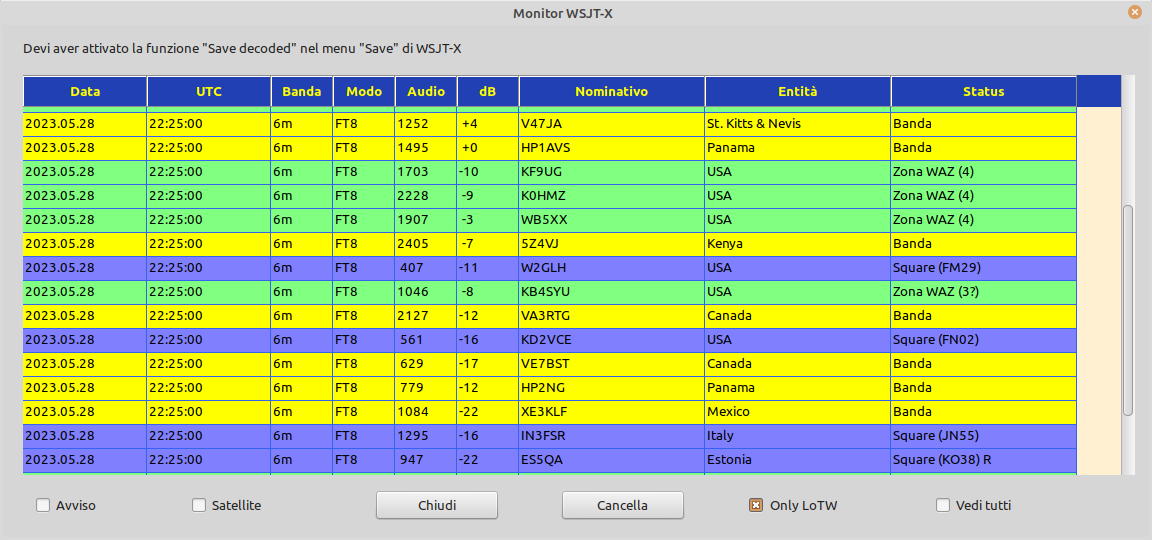Sort by the UTC column header
This screenshot has width=1152, height=540.
click(x=209, y=92)
